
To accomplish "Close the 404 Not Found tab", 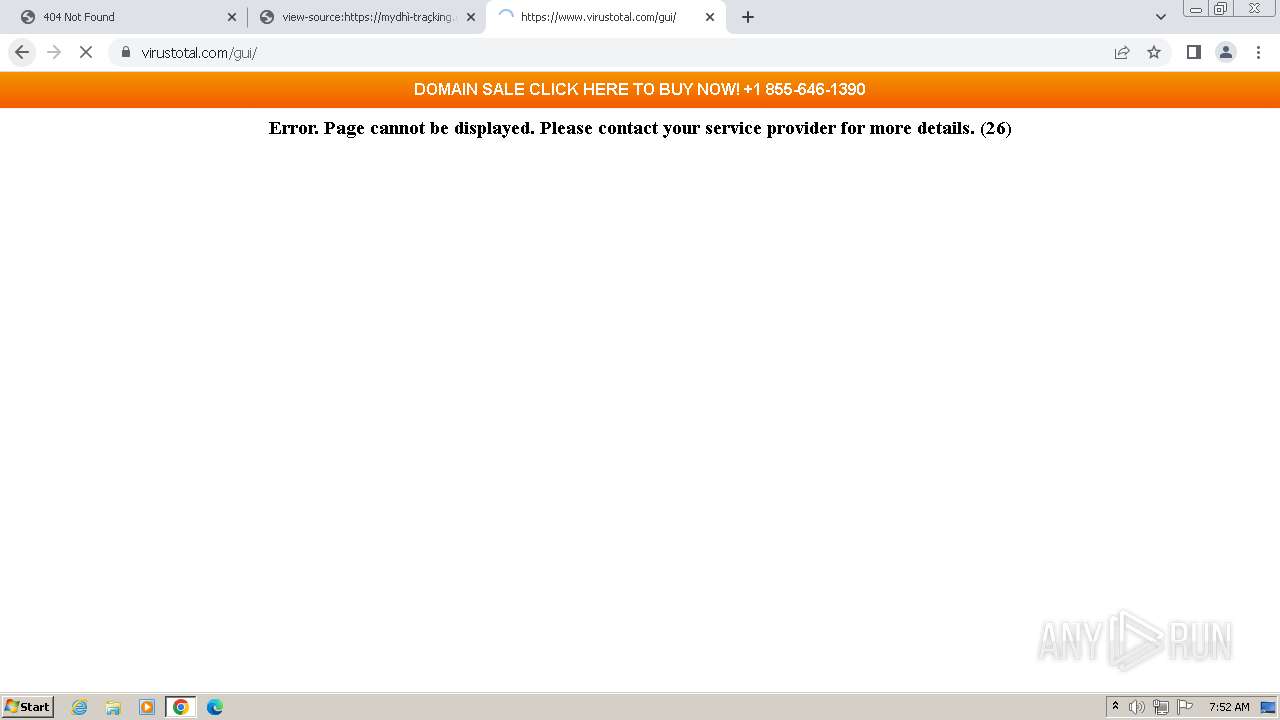I will click(232, 17).
